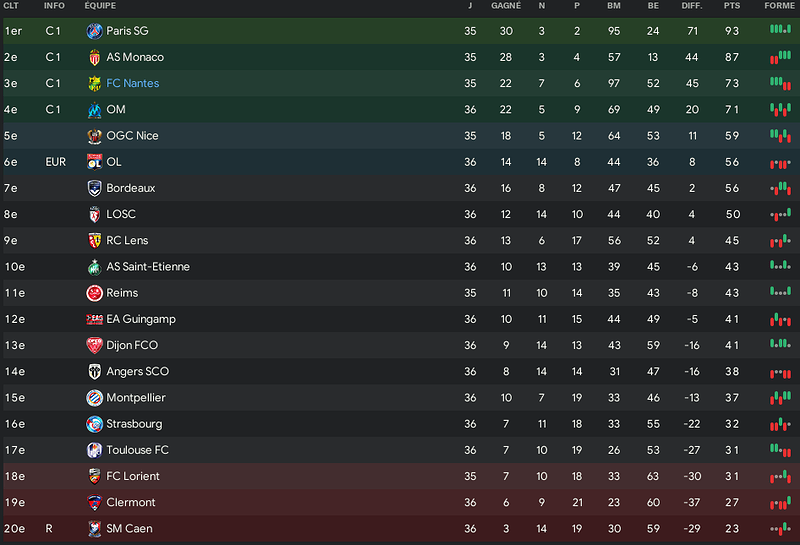Click the OM club logo
The height and width of the screenshot is (545, 800).
tap(94, 110)
